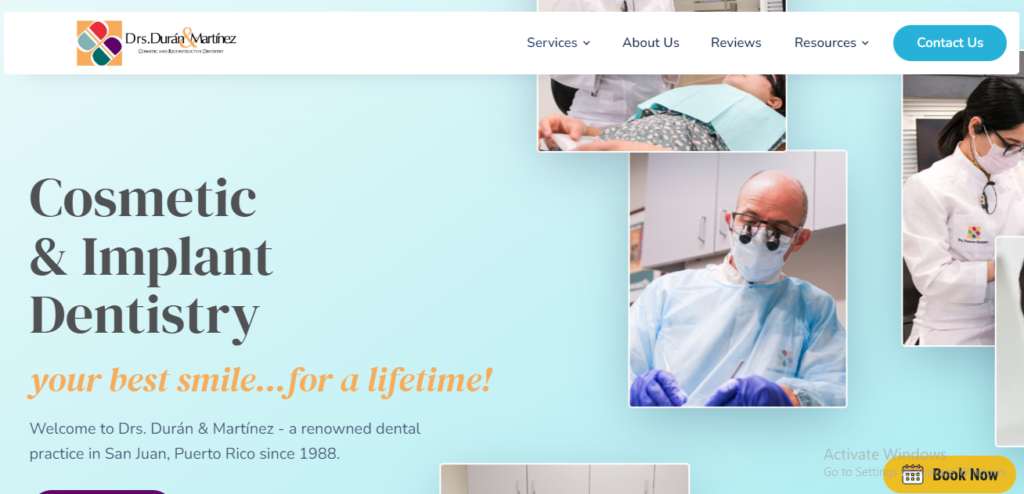Click the calendar icon in Book Now

pos(912,474)
